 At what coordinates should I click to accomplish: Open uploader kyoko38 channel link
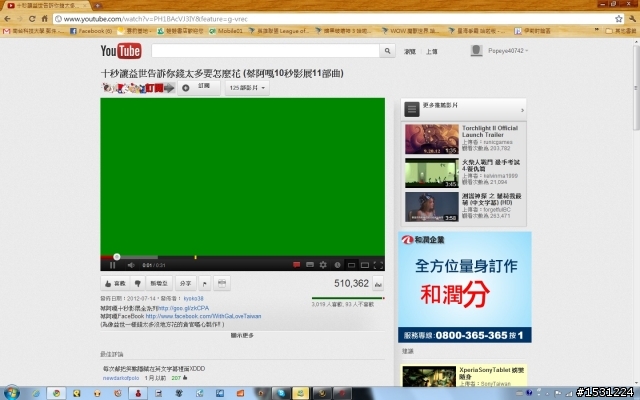point(193,298)
